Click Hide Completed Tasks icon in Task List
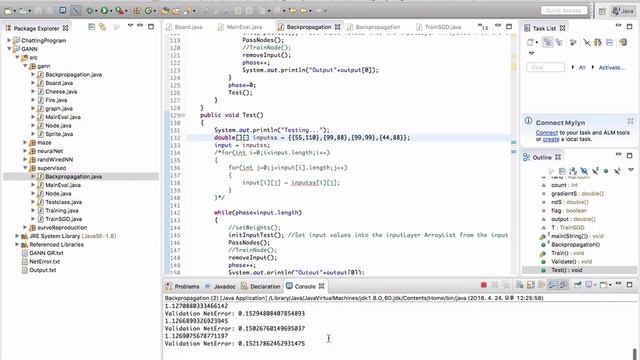The height and width of the screenshot is (360, 640). click(x=587, y=42)
